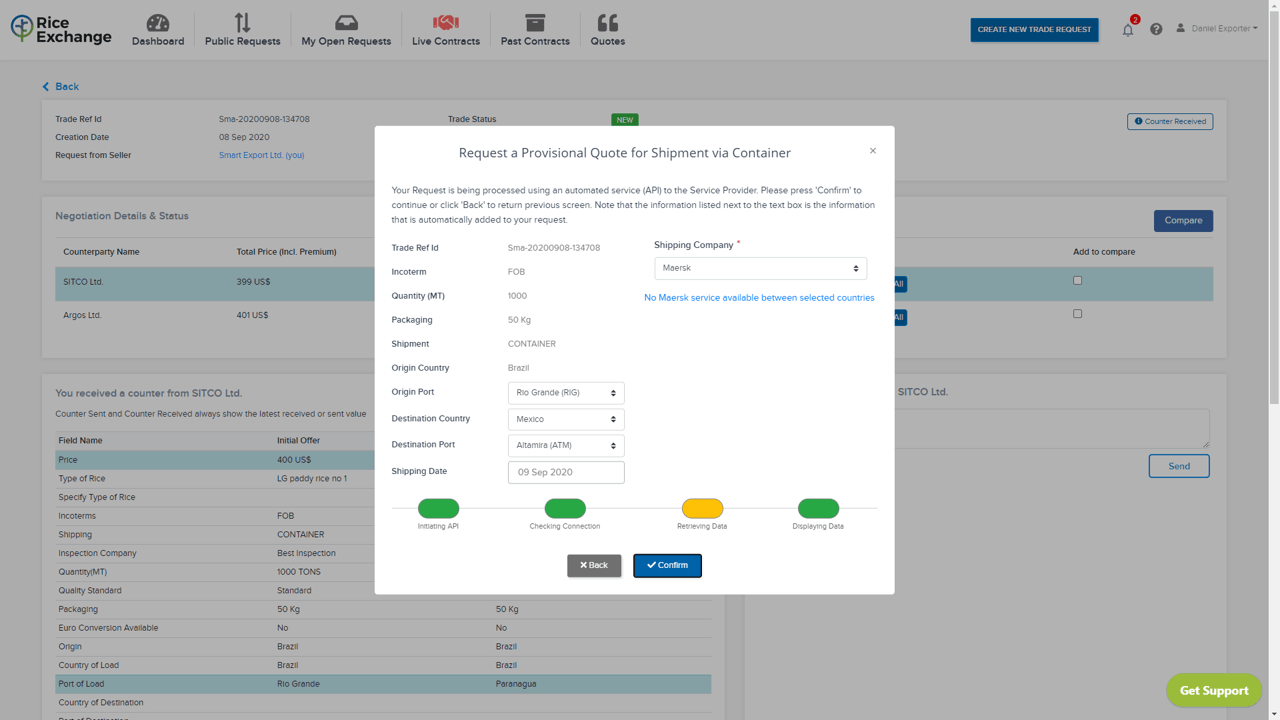Click Confirm in the dialog
This screenshot has height=720, width=1280.
pyautogui.click(x=667, y=565)
